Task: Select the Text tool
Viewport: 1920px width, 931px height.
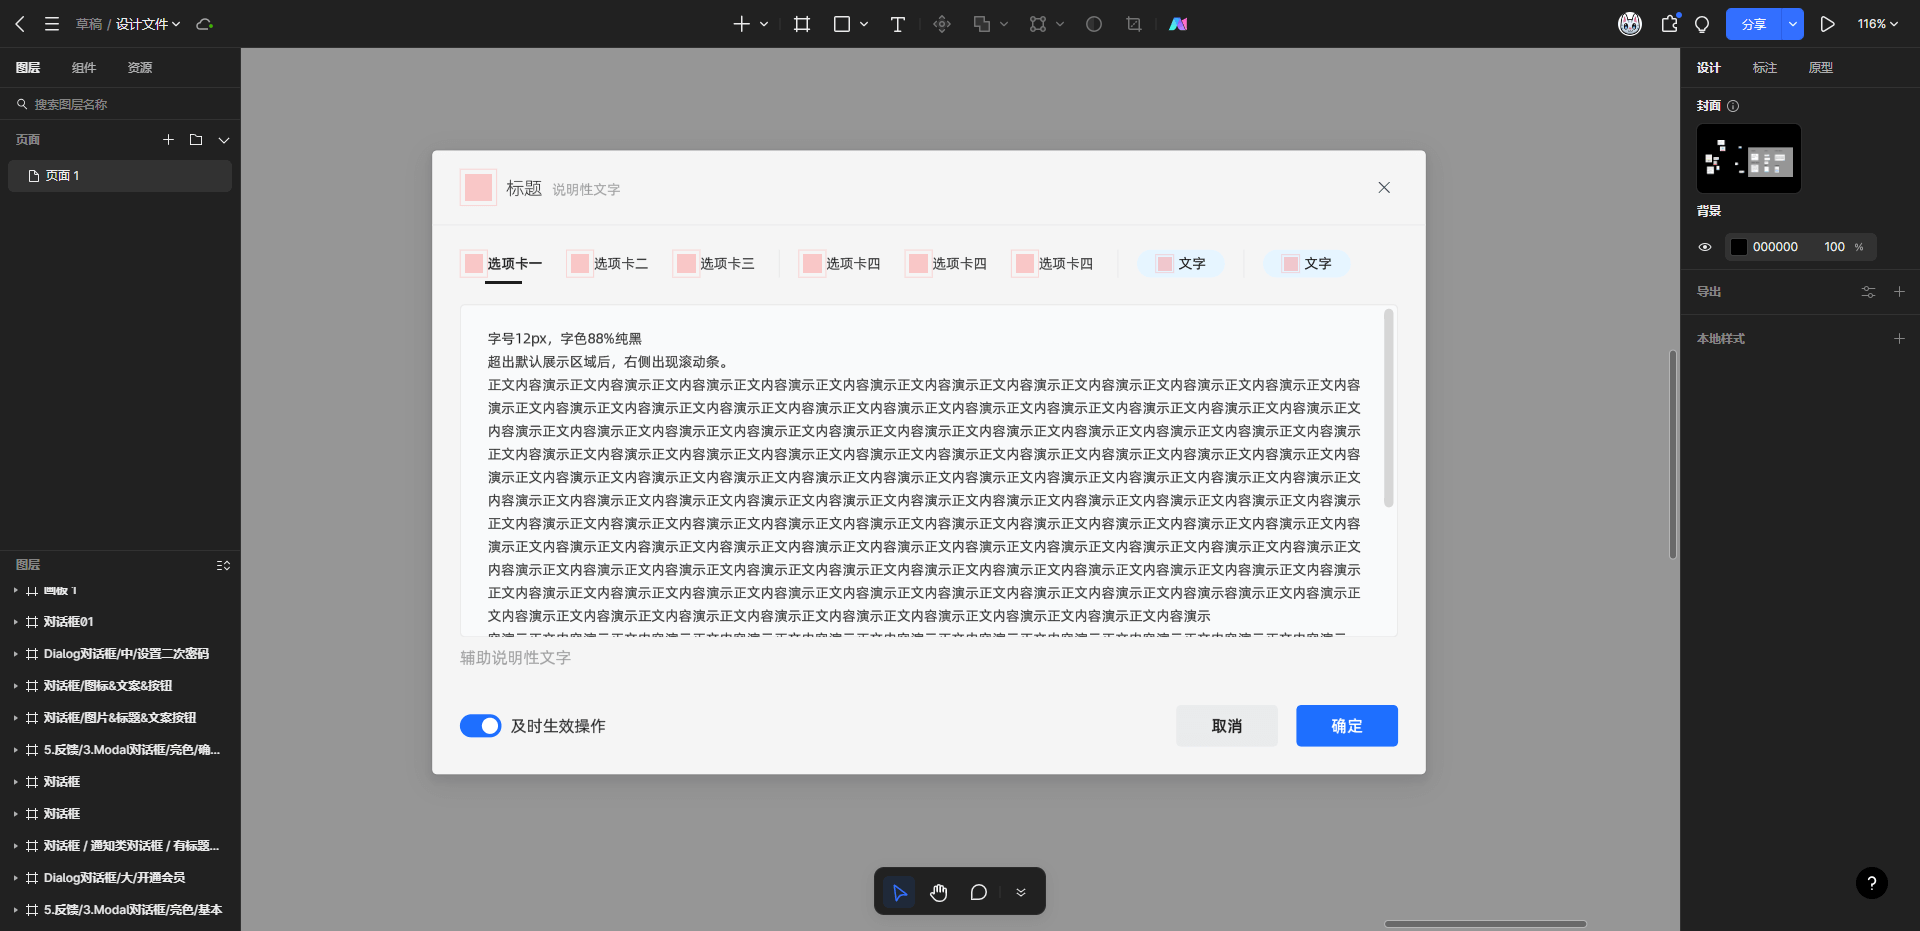Action: coord(898,24)
